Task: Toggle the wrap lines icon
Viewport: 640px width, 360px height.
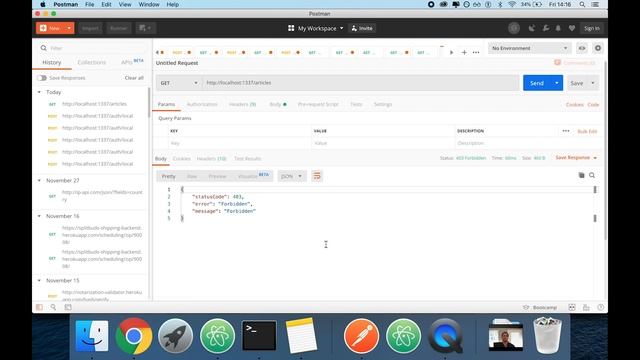Action: click(x=317, y=176)
